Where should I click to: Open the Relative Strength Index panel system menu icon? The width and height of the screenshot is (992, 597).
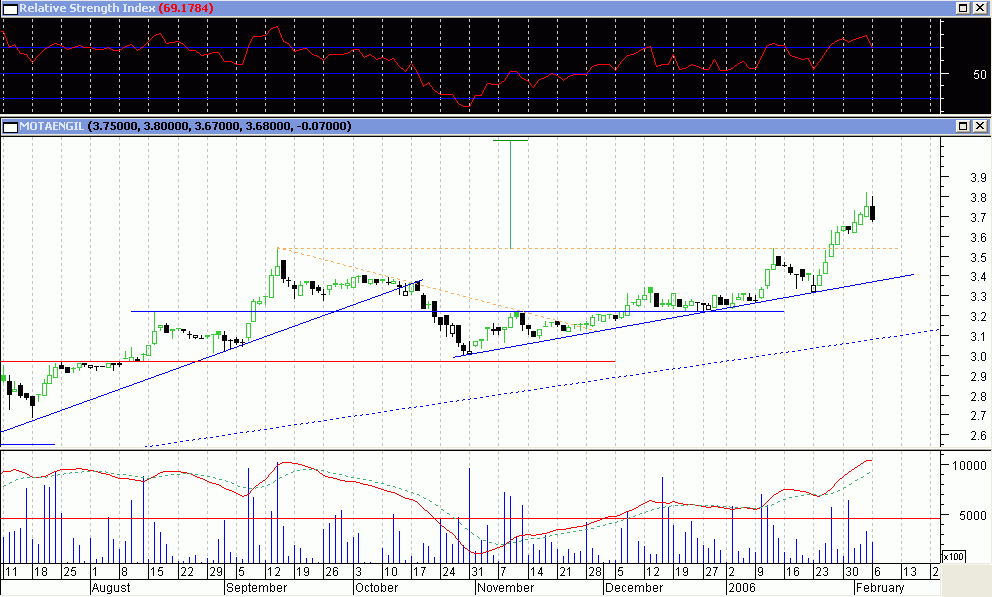tap(9, 8)
